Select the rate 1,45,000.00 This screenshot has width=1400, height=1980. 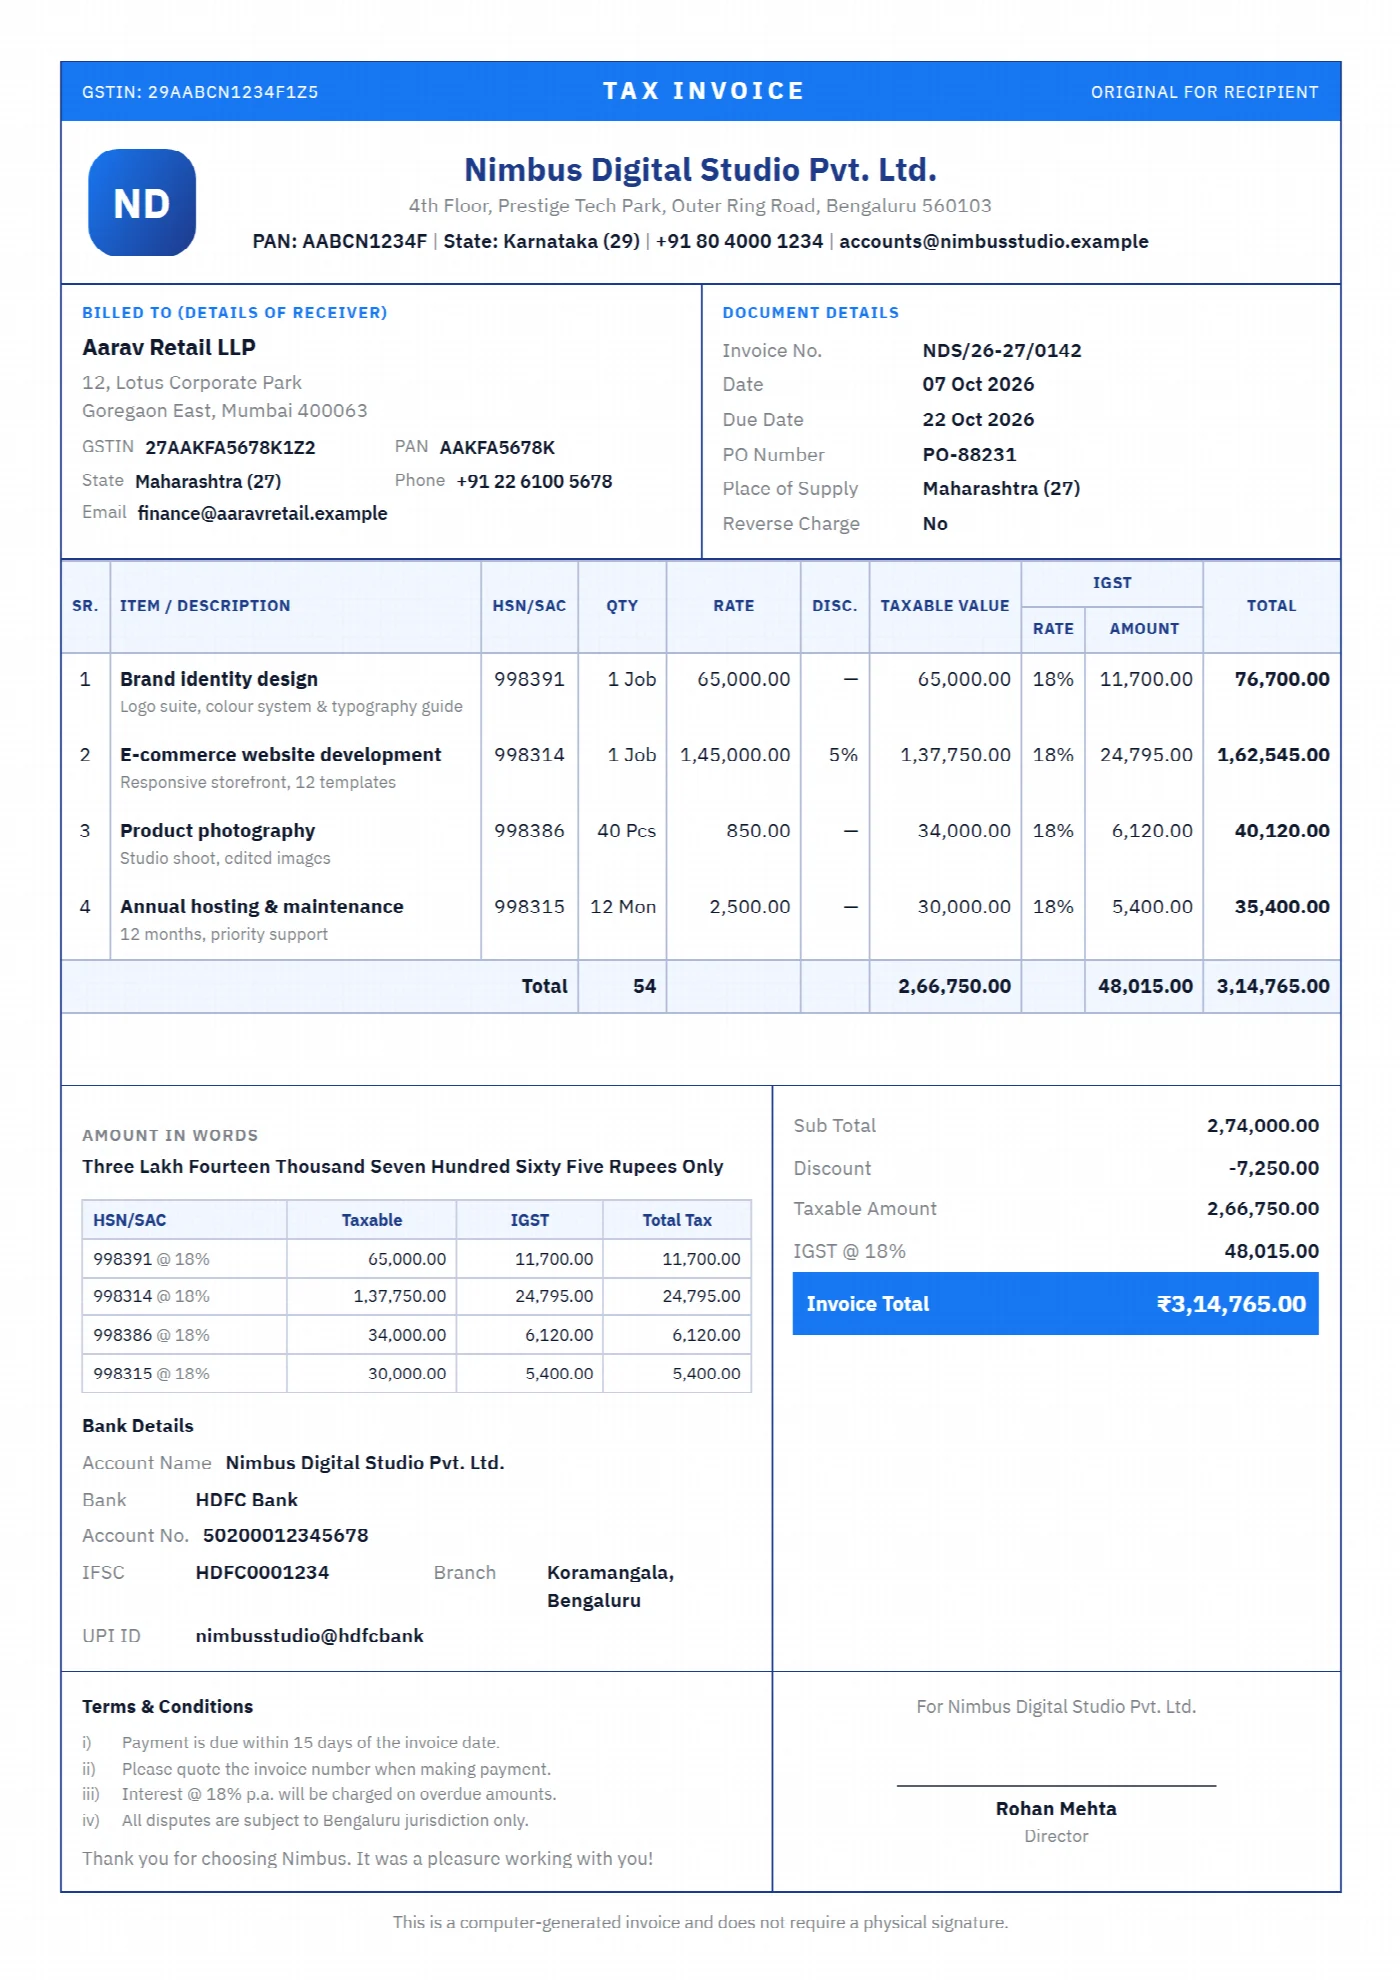(x=735, y=755)
